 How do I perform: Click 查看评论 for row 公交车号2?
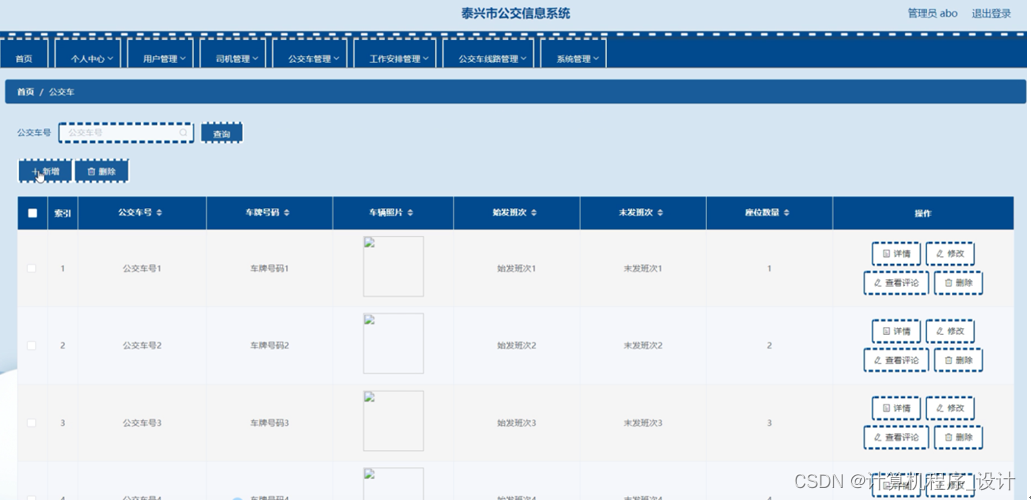pos(896,360)
